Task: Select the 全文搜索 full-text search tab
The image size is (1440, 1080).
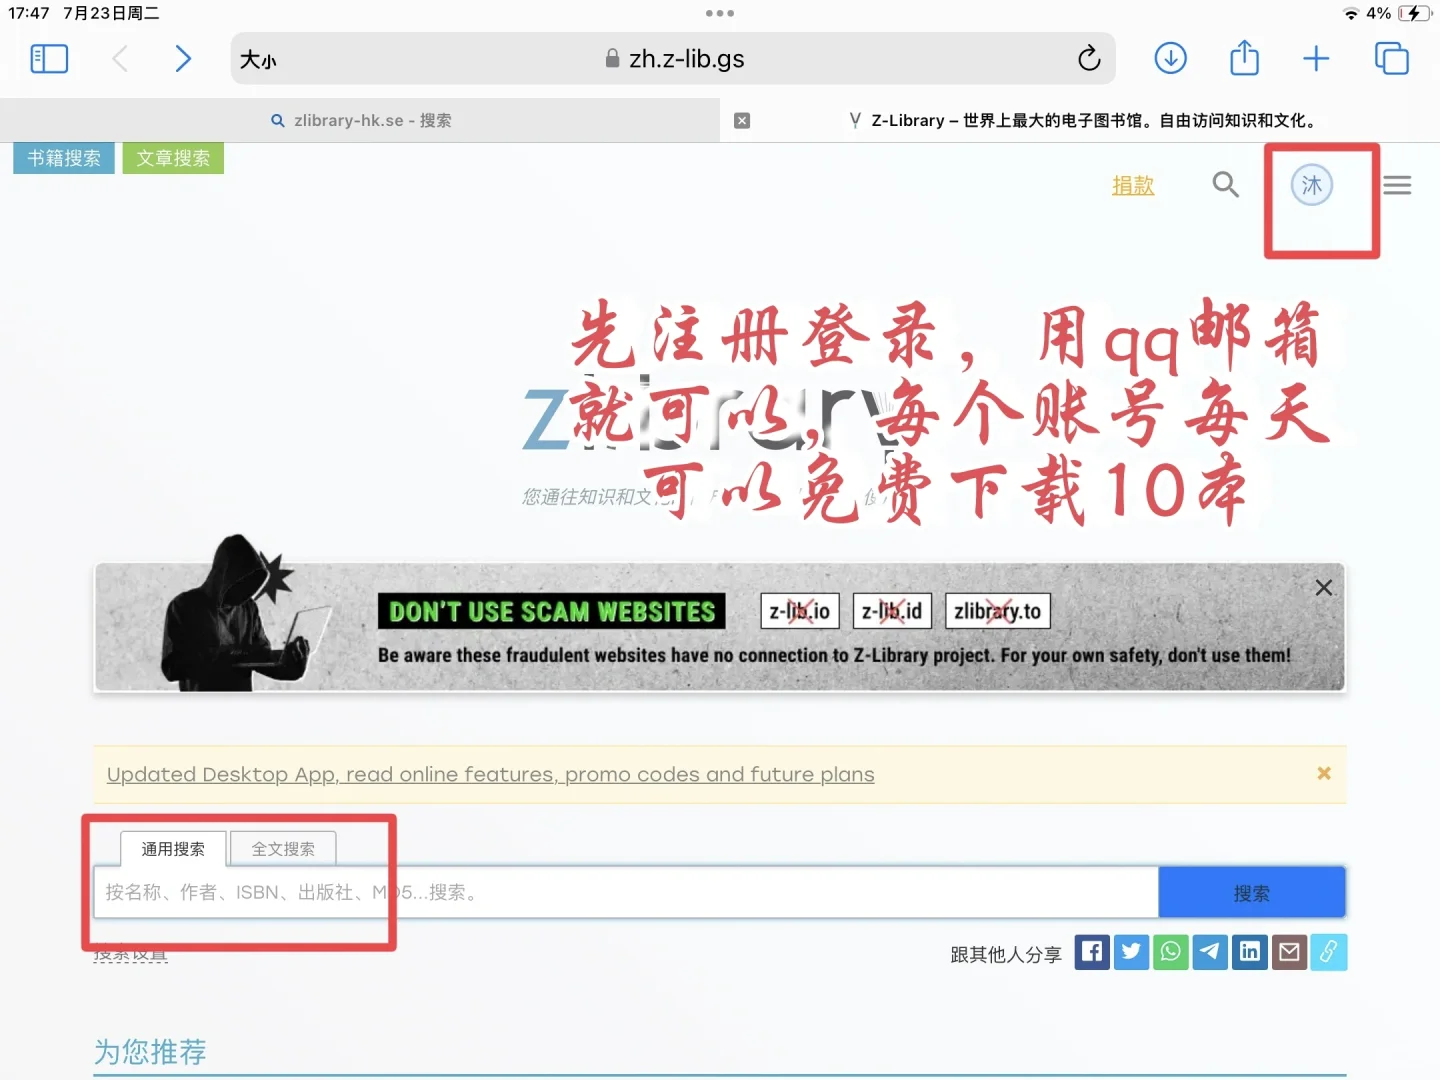Action: [x=283, y=849]
